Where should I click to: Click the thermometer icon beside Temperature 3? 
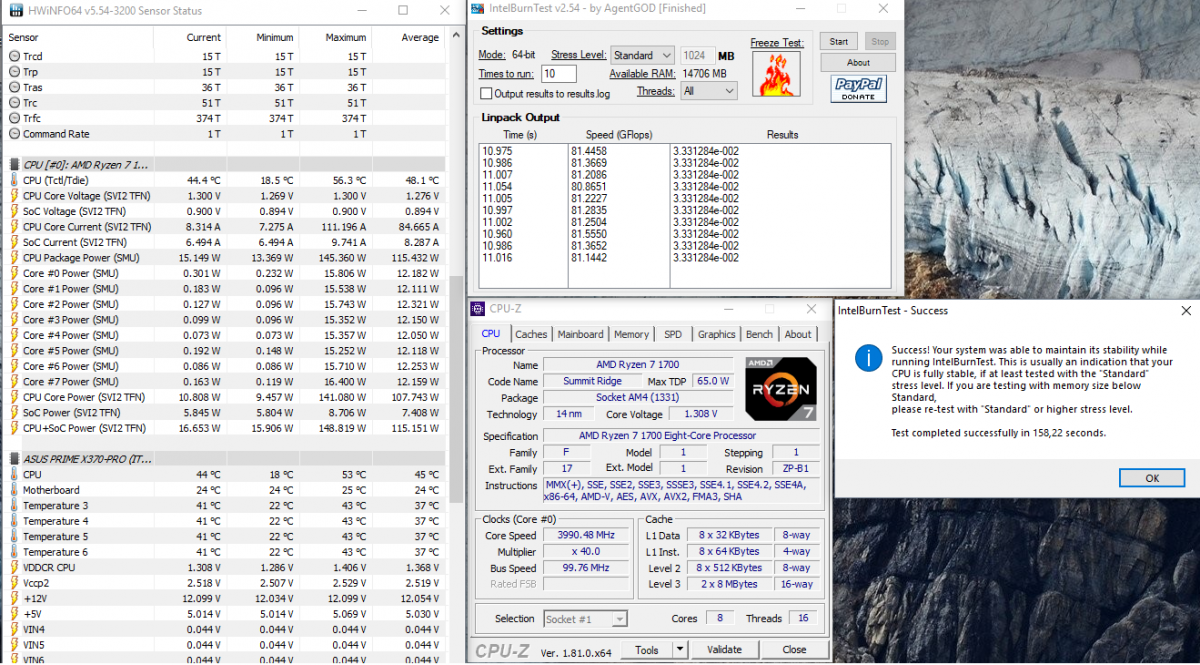[x=14, y=505]
